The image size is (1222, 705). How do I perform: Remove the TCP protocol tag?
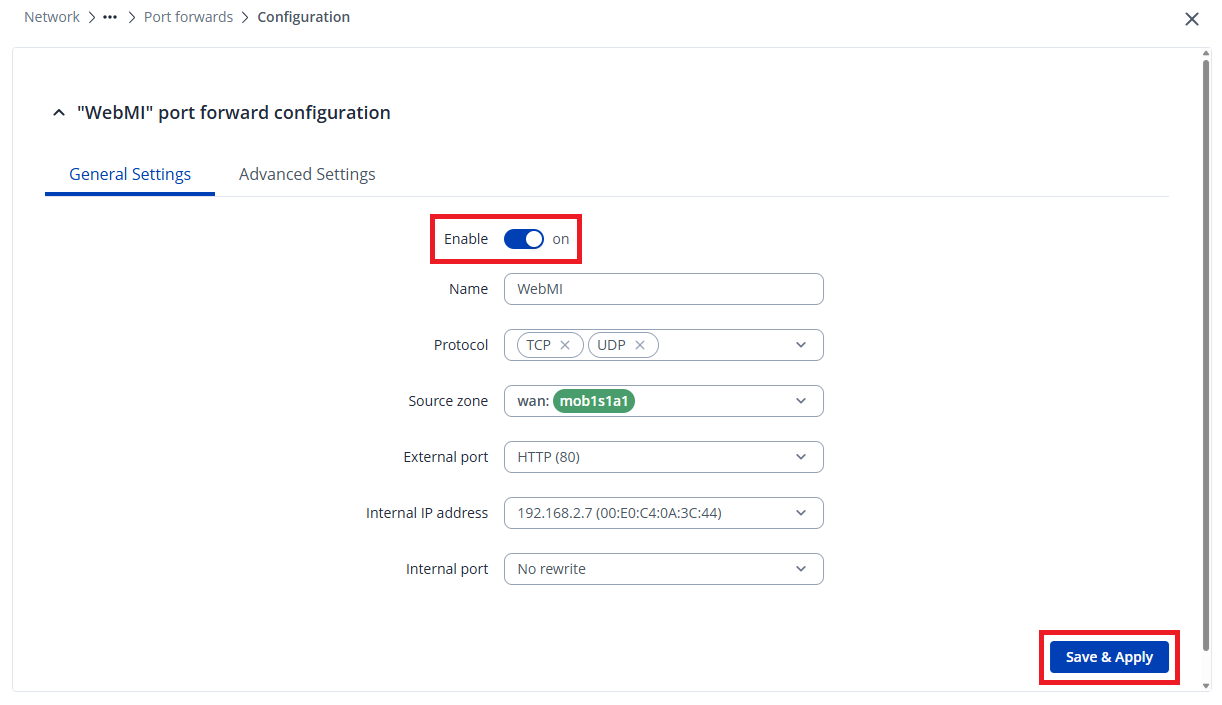click(565, 345)
